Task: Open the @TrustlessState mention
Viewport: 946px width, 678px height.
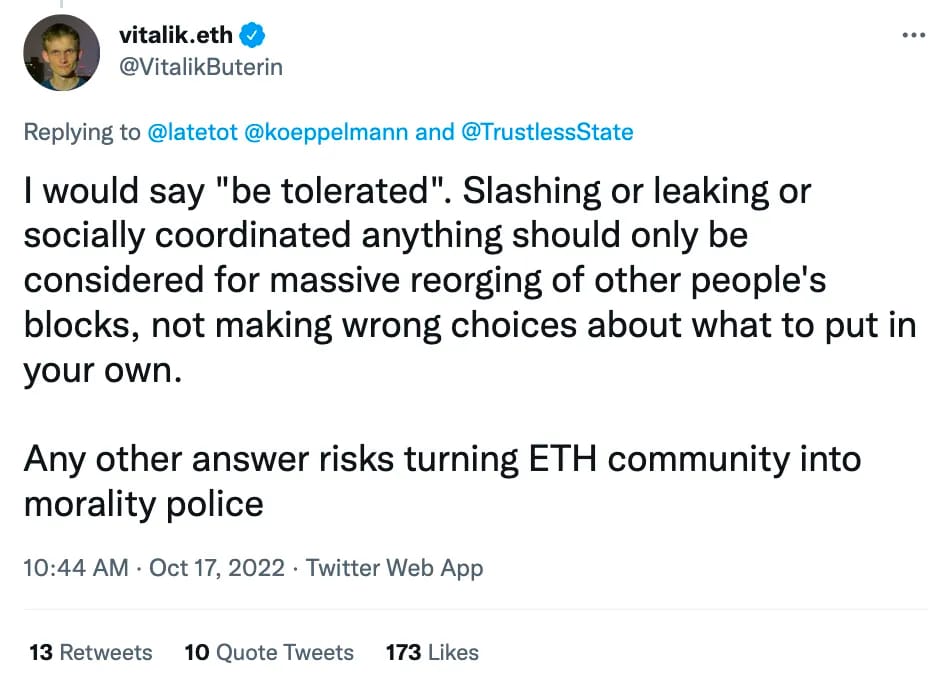Action: click(547, 132)
